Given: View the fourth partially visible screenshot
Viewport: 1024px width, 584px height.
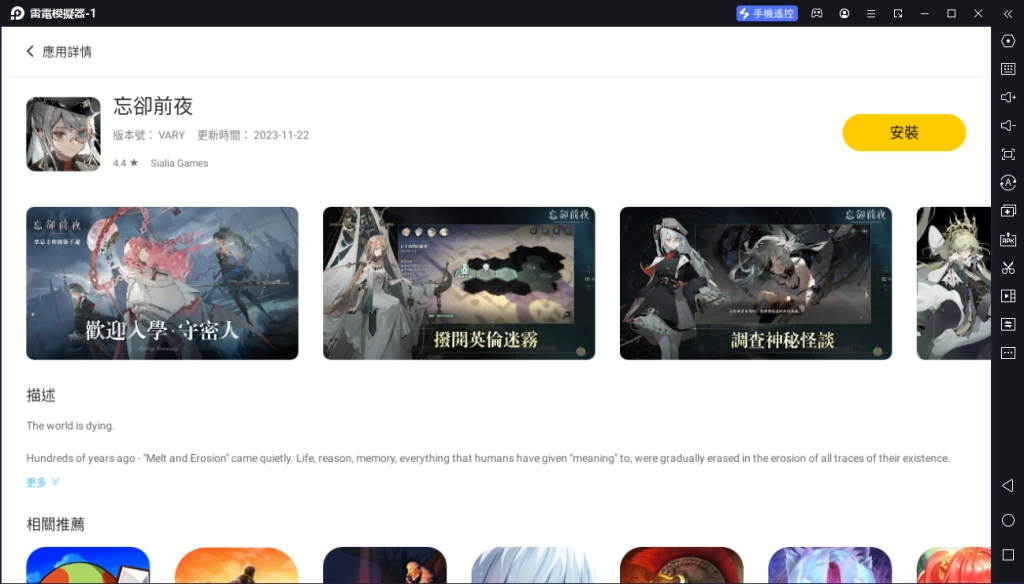Looking at the screenshot, I should (953, 284).
